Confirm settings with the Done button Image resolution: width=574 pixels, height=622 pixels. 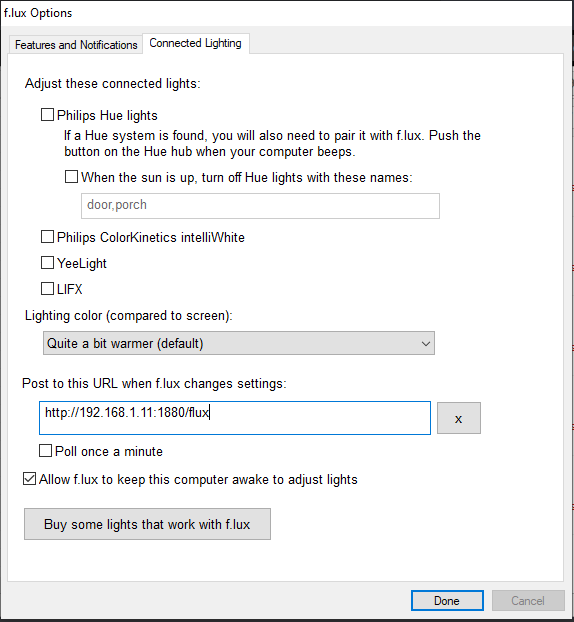[447, 601]
